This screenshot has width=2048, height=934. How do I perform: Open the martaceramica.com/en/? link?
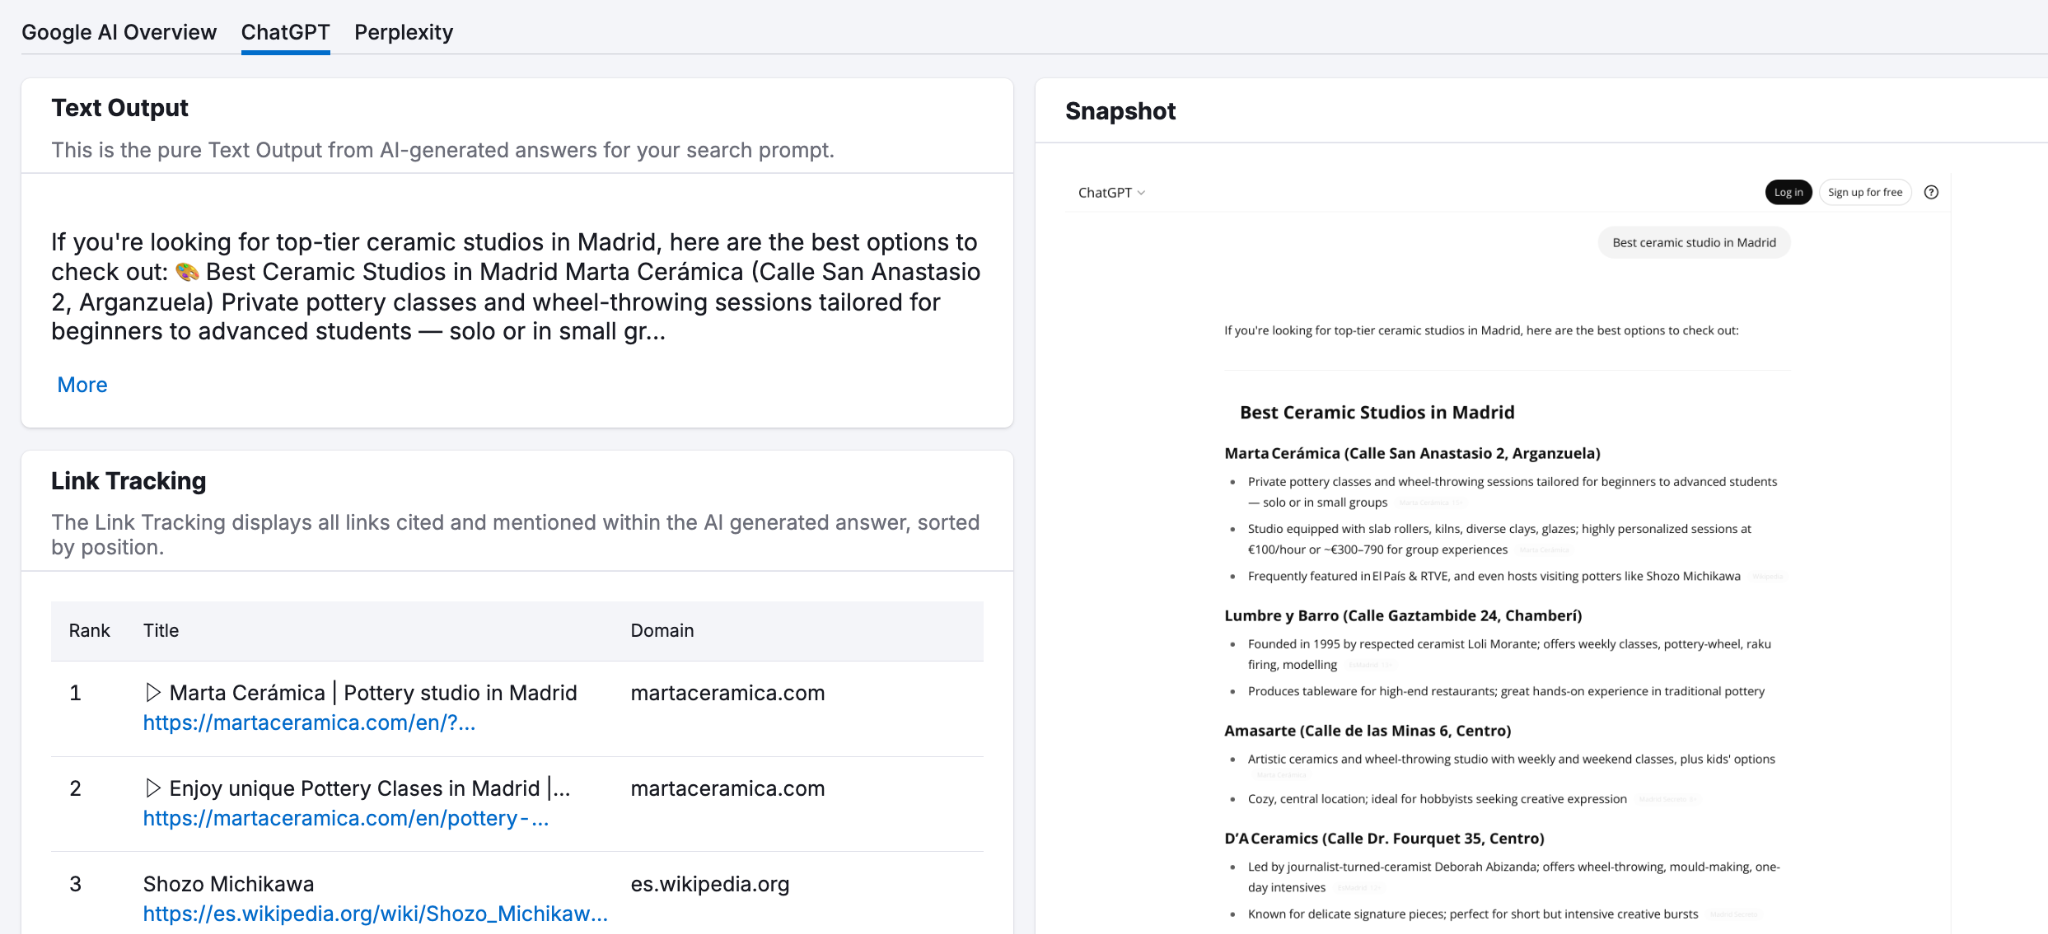click(x=309, y=723)
